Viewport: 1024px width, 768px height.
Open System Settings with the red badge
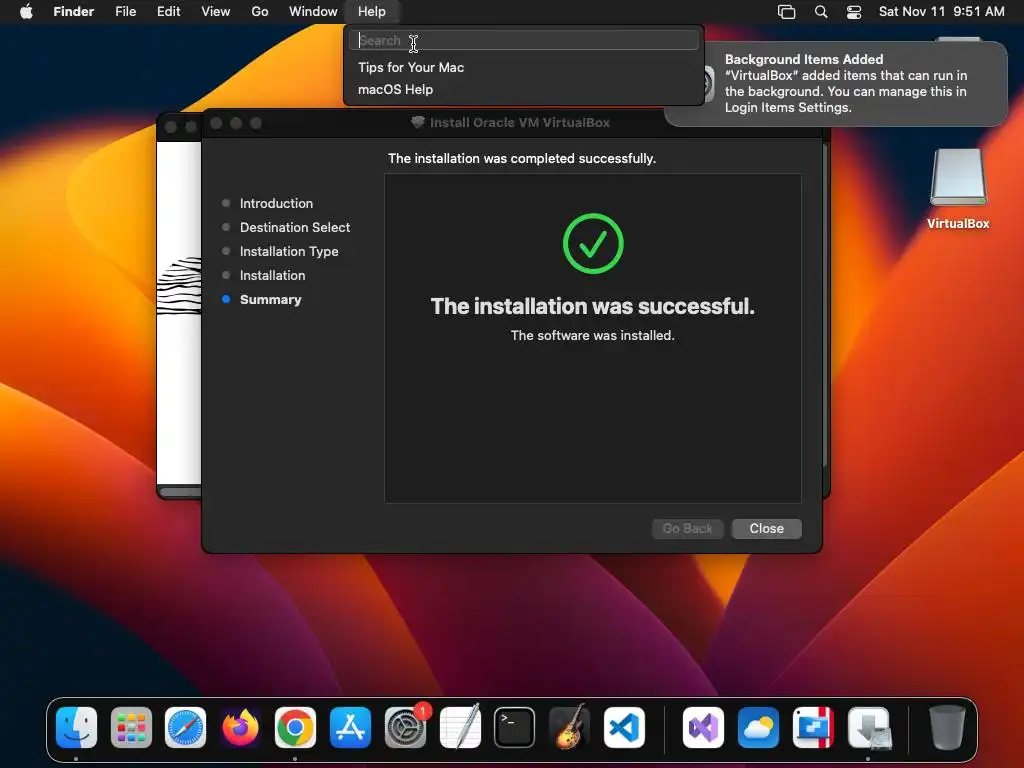pos(405,727)
